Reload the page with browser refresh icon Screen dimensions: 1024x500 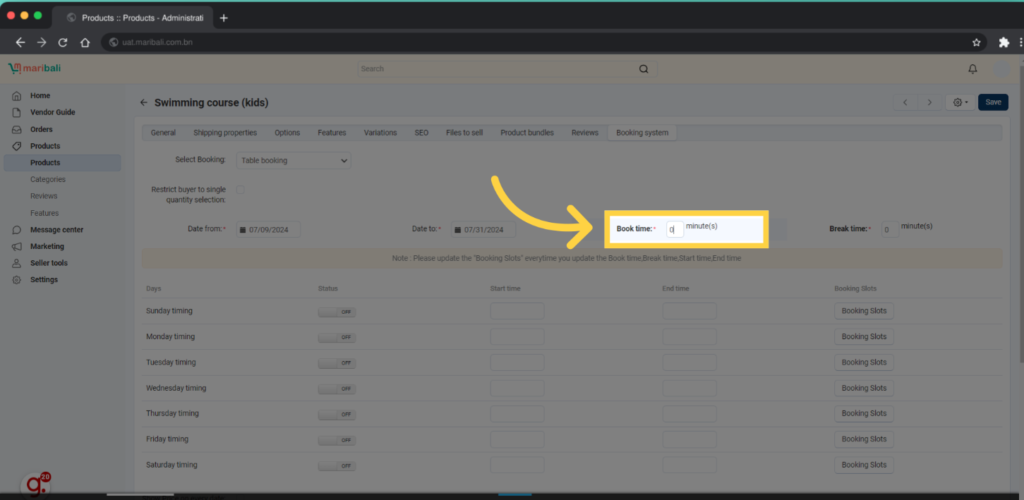click(63, 43)
